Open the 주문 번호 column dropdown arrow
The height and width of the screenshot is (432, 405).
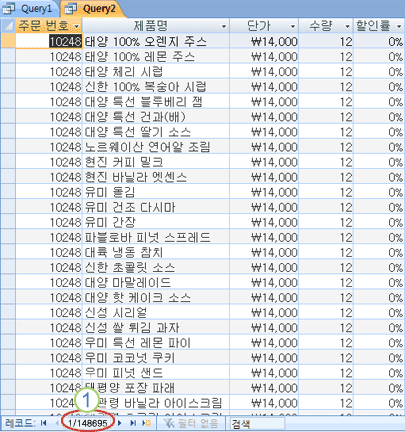tap(77, 26)
